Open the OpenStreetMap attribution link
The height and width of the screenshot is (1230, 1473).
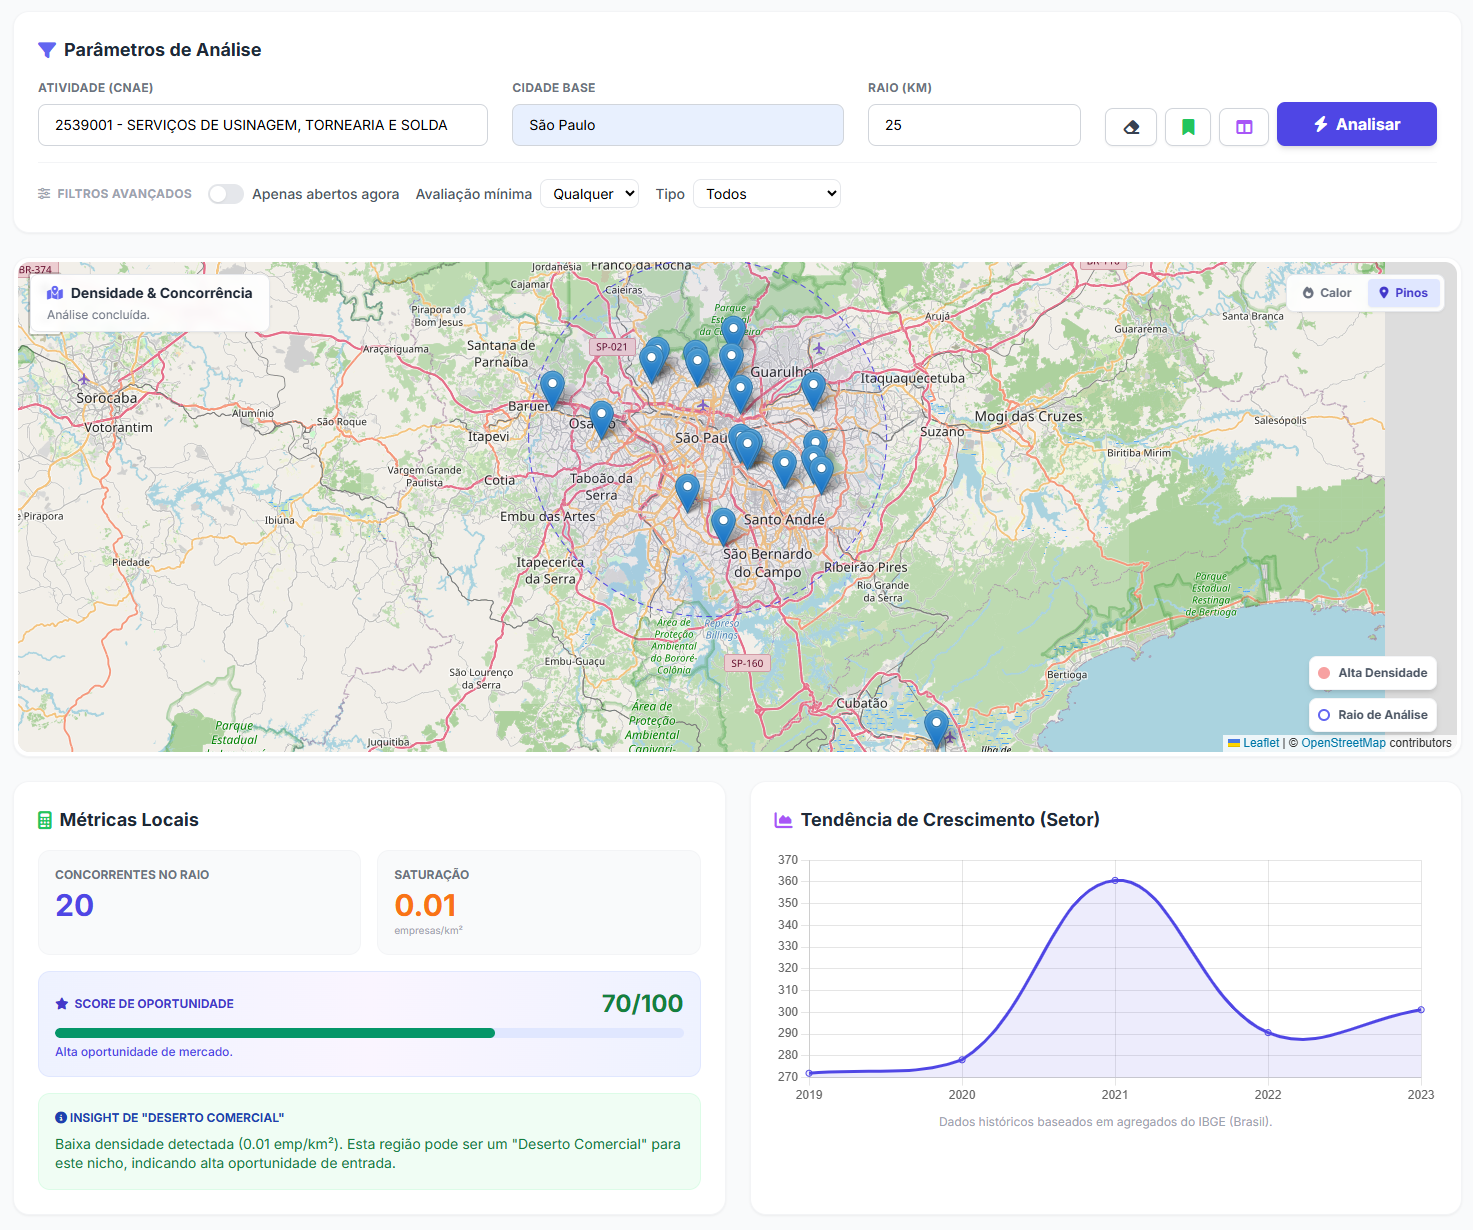pyautogui.click(x=1343, y=743)
